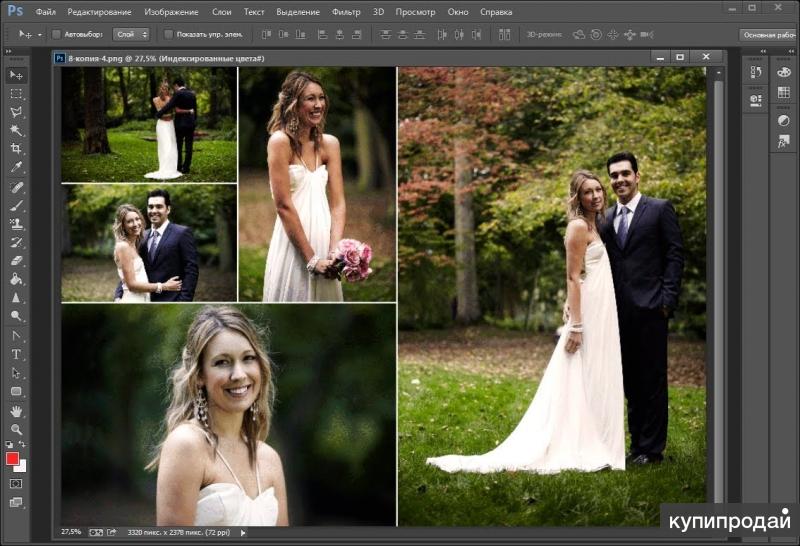Open the Styles fx panel icon
Screen dimensions: 800x546
tap(784, 141)
